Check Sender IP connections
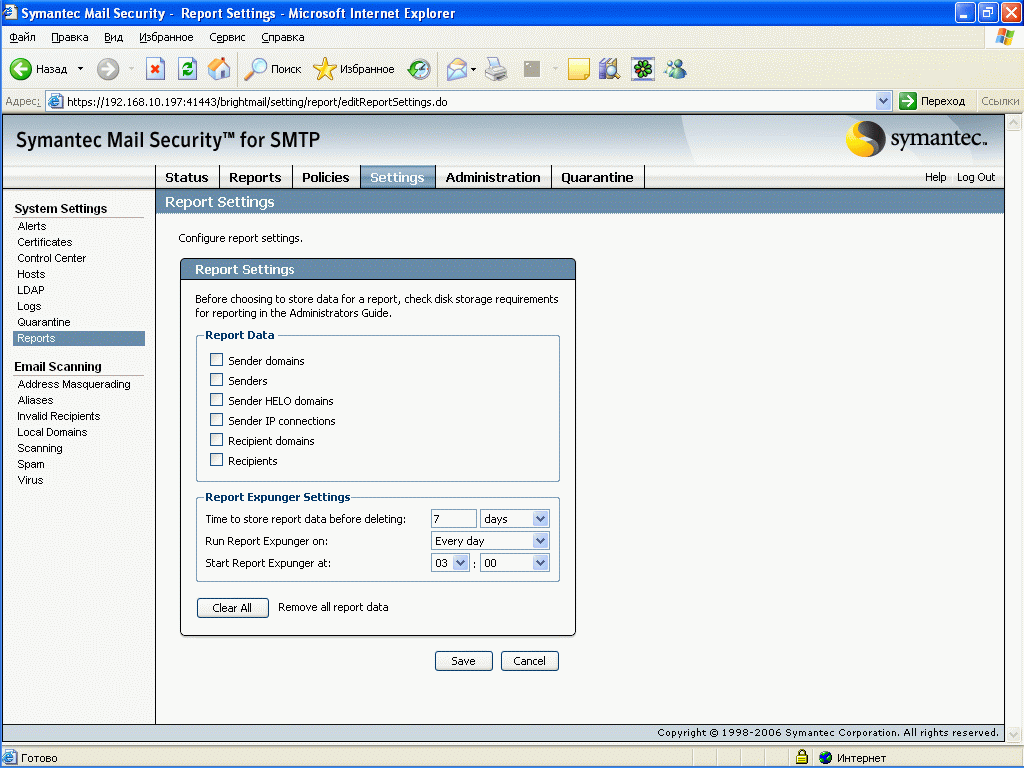 pyautogui.click(x=216, y=420)
